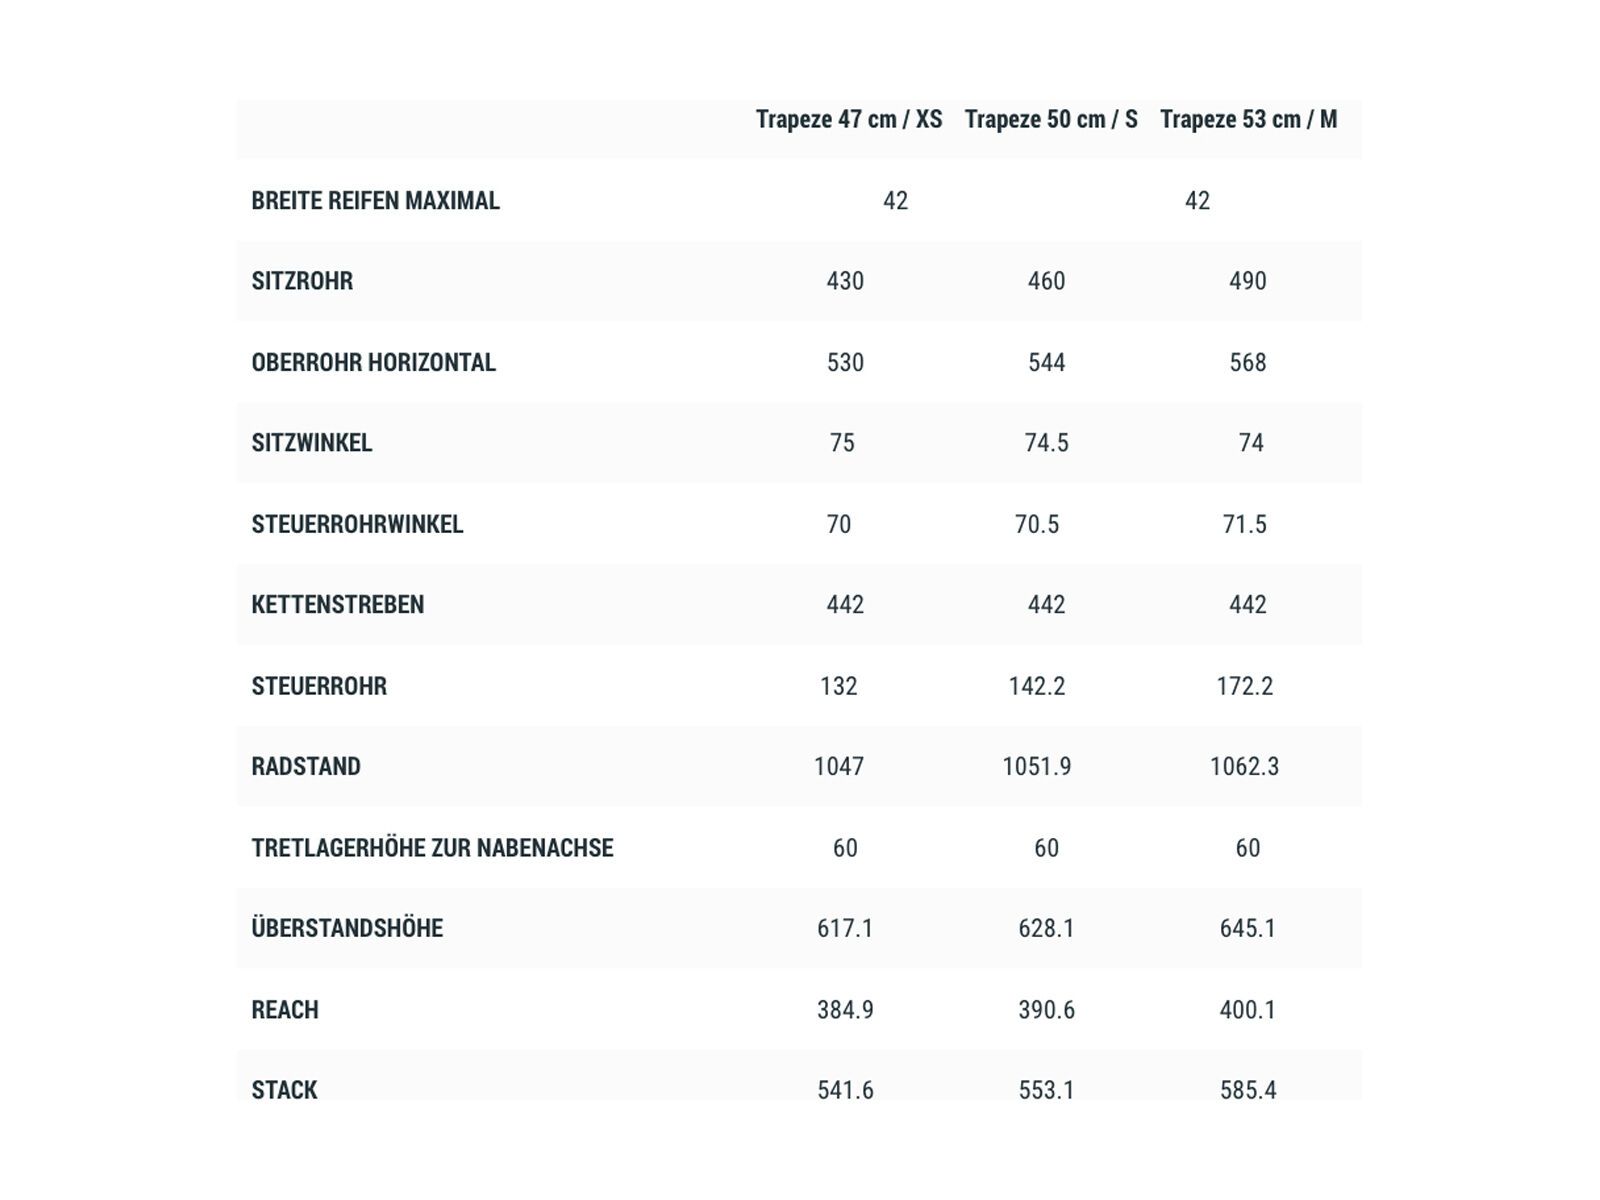The width and height of the screenshot is (1600, 1200).
Task: Click the Trapeze 53 cm / M header
Action: tap(1248, 120)
